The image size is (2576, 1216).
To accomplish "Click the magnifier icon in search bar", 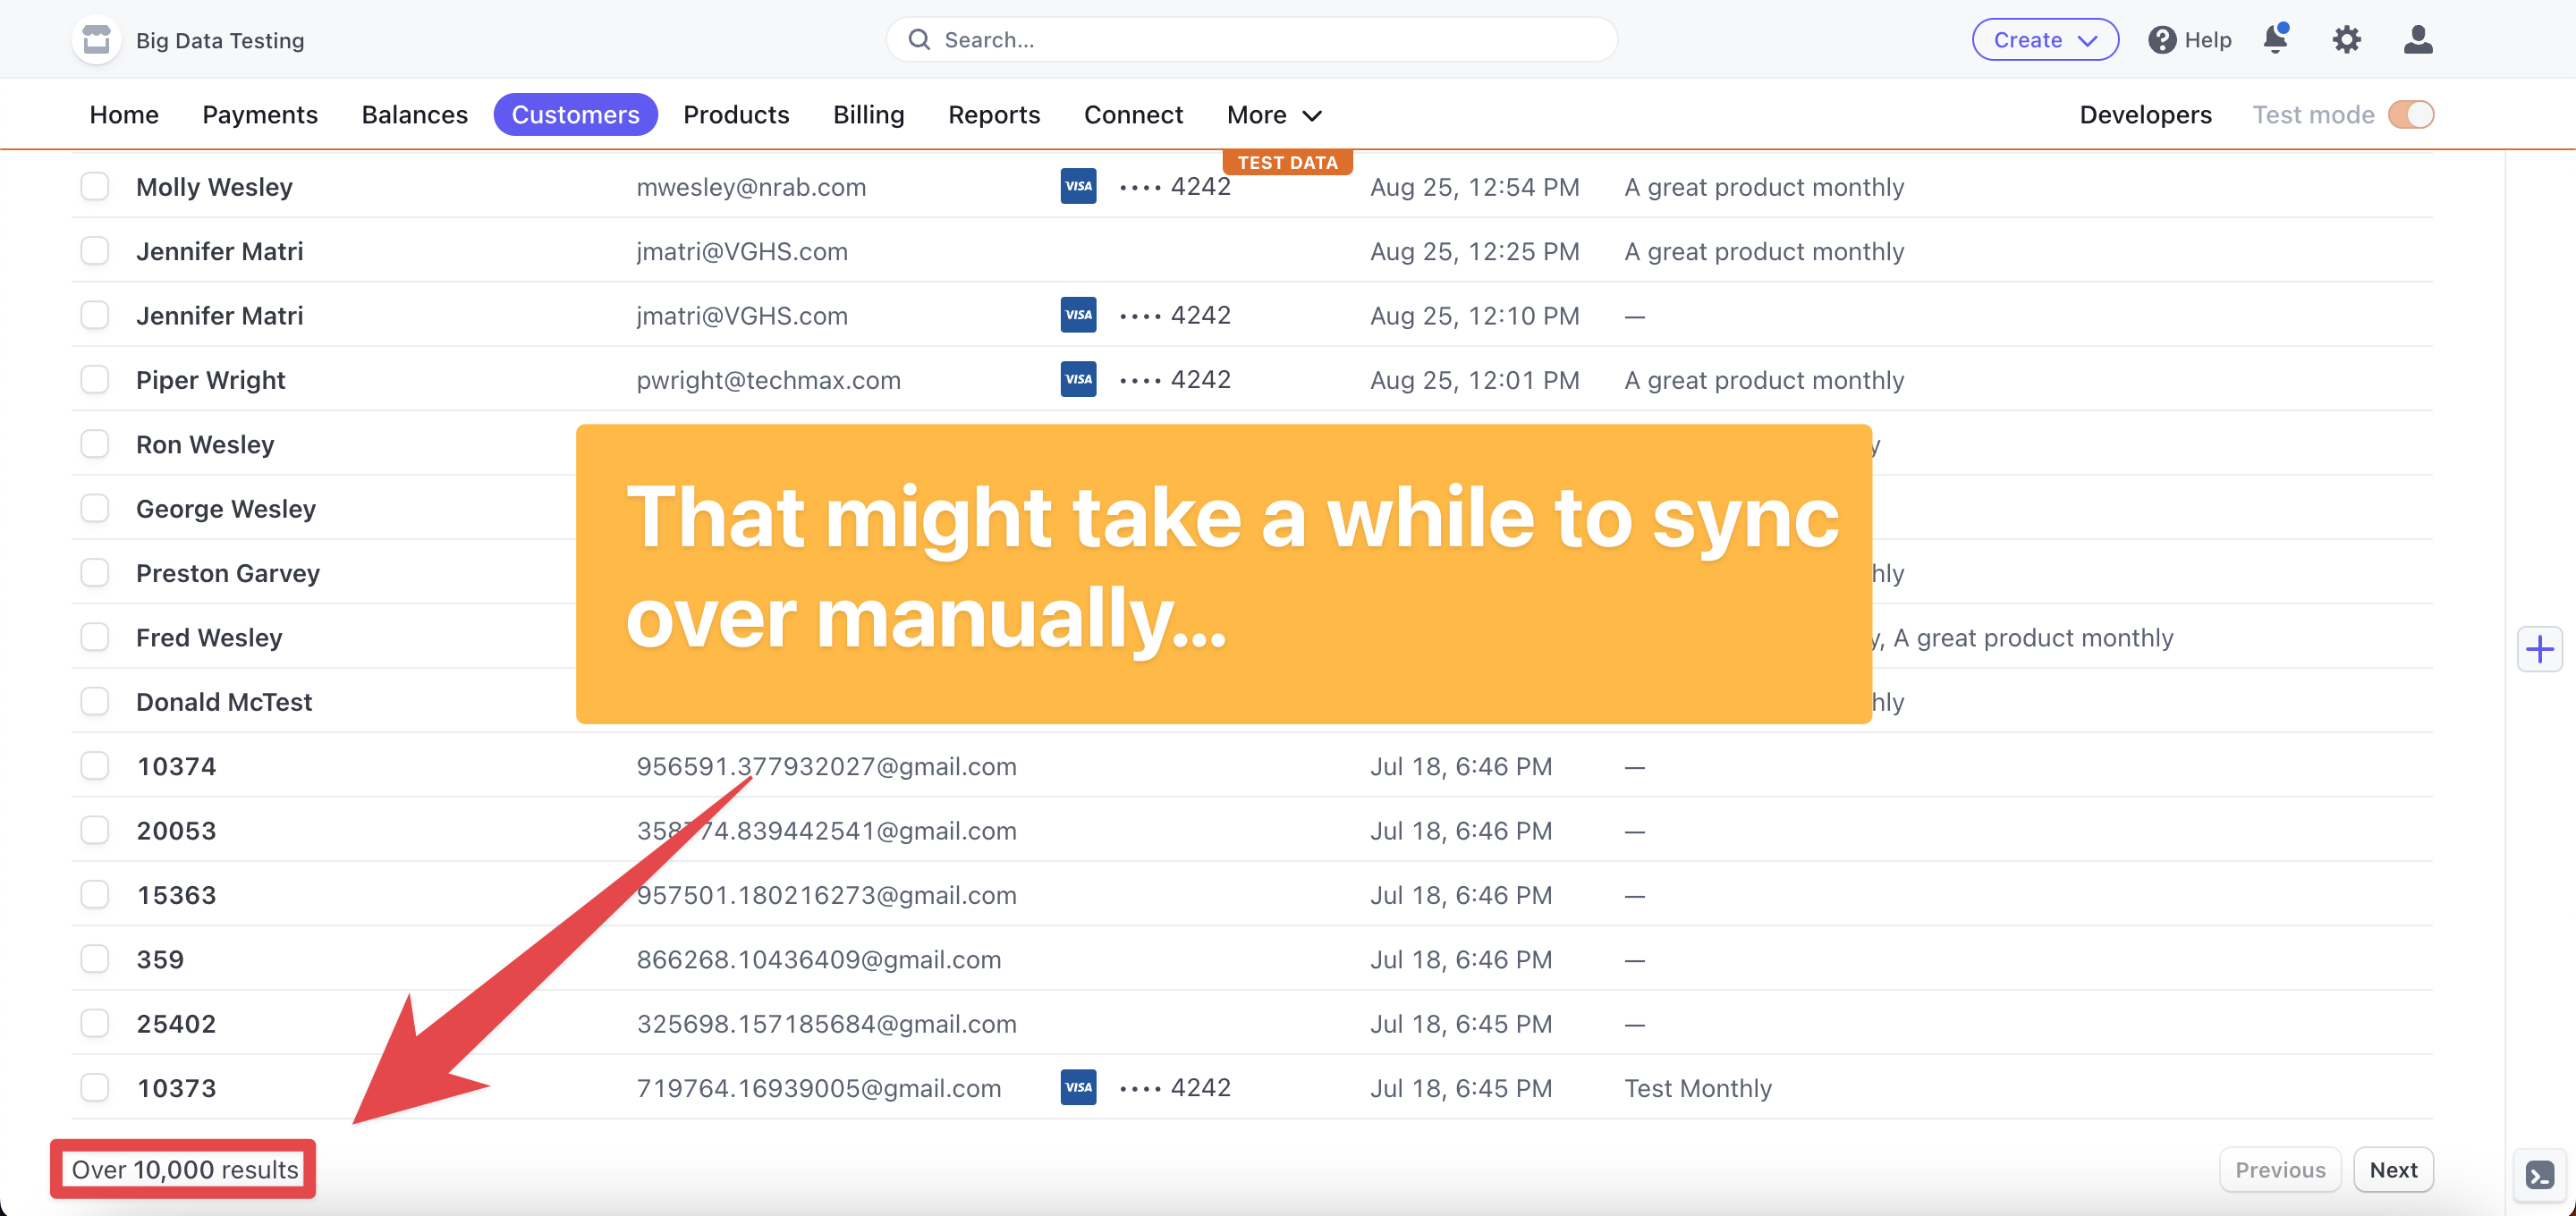I will tap(919, 40).
